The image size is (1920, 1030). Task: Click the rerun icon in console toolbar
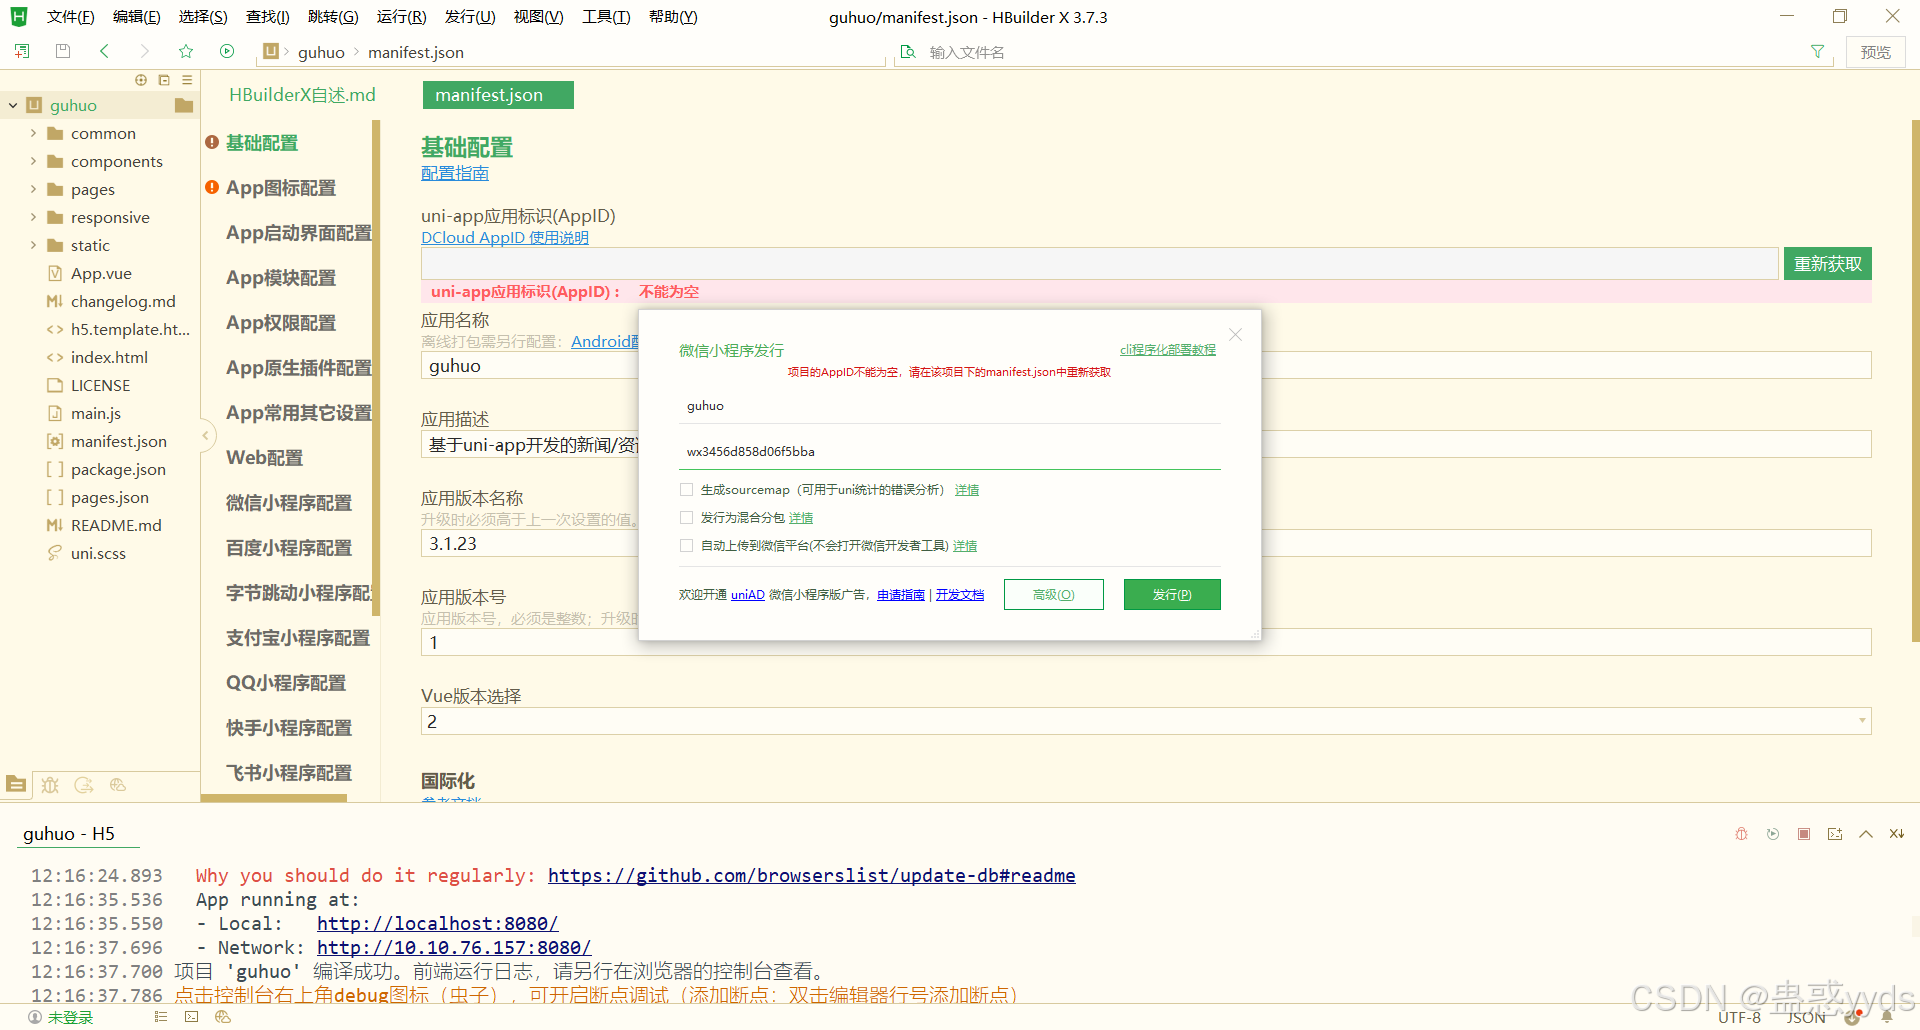[1773, 834]
